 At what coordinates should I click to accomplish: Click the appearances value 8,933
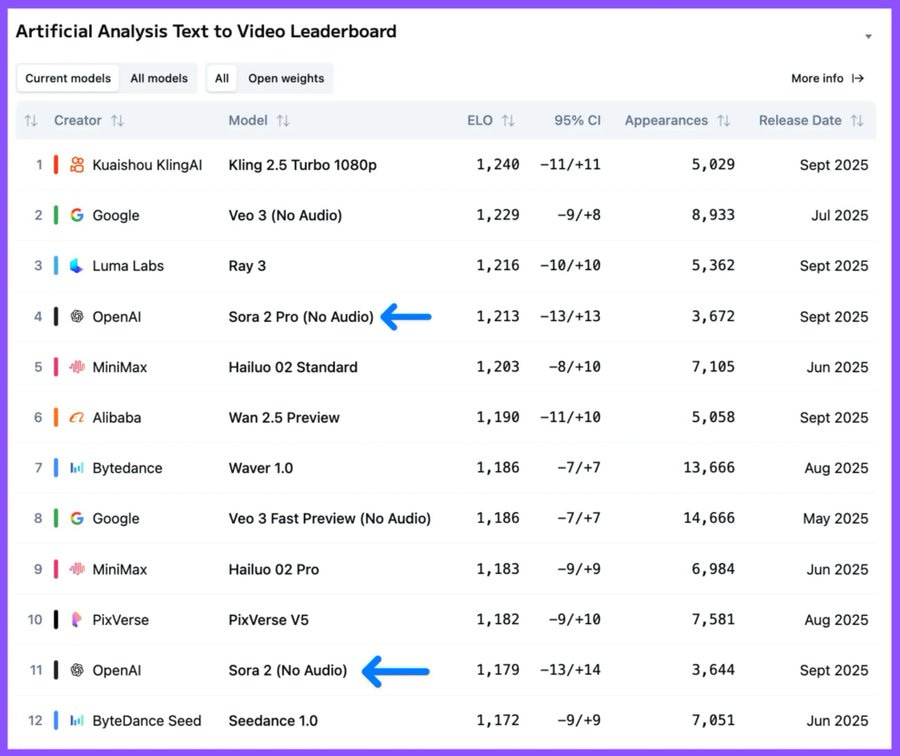coord(713,215)
